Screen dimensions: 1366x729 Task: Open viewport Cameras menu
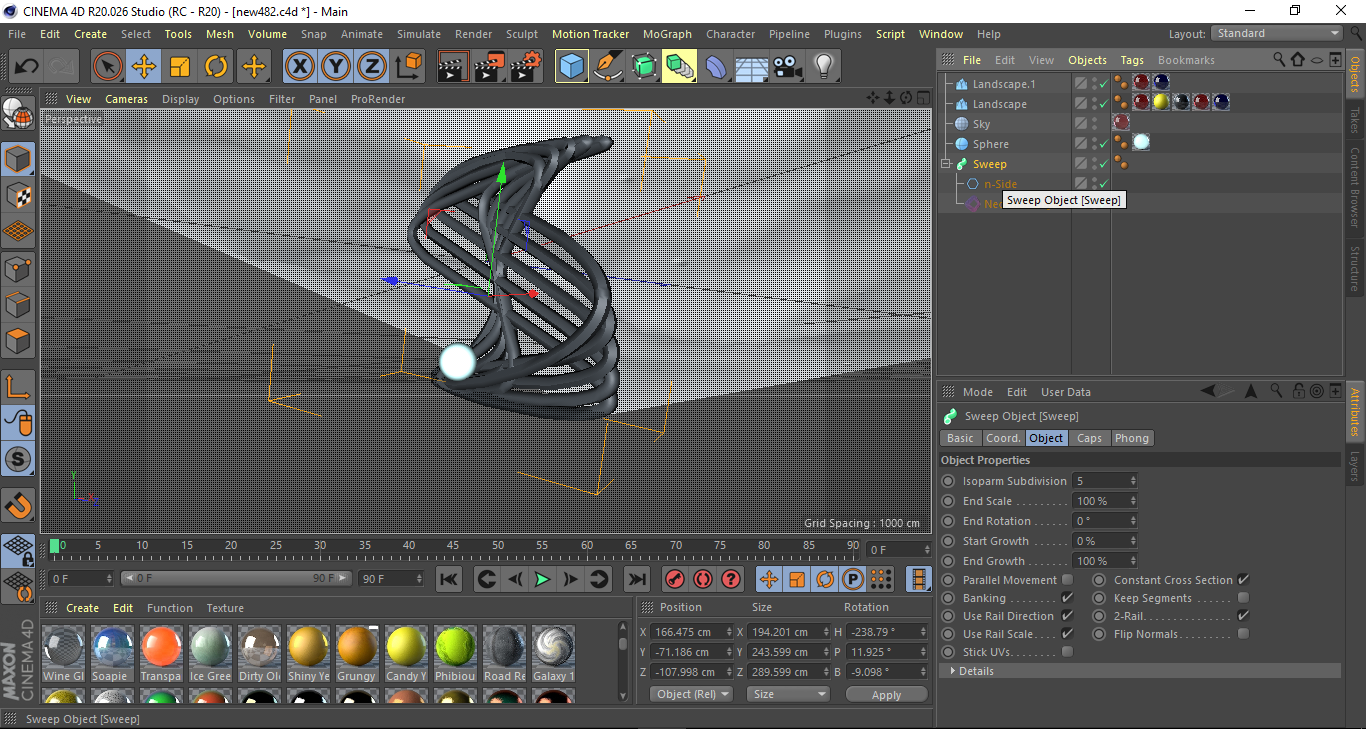click(x=127, y=99)
